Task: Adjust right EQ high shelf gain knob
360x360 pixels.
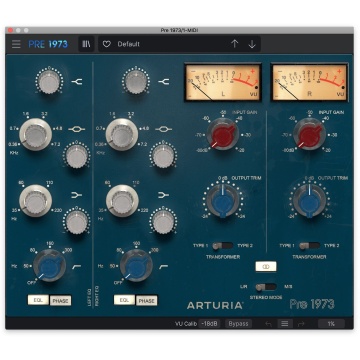Action: coord(136,81)
